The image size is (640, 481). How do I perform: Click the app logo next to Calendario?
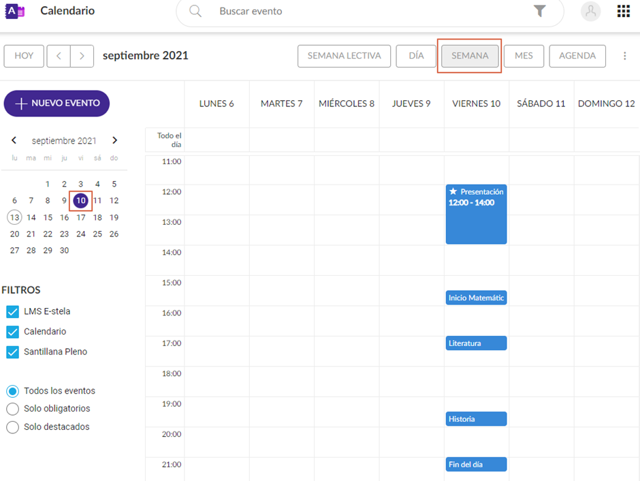(x=15, y=11)
